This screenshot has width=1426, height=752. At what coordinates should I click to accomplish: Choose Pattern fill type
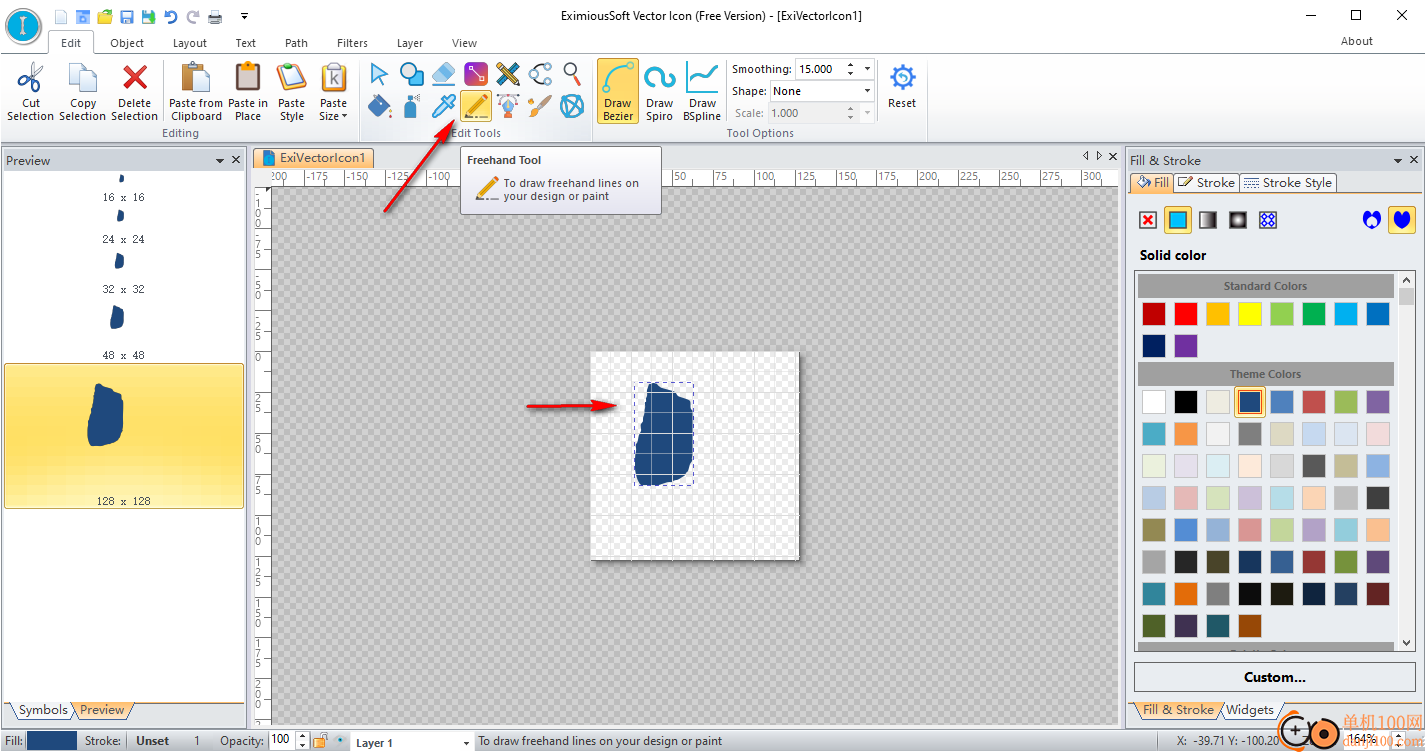point(1268,220)
